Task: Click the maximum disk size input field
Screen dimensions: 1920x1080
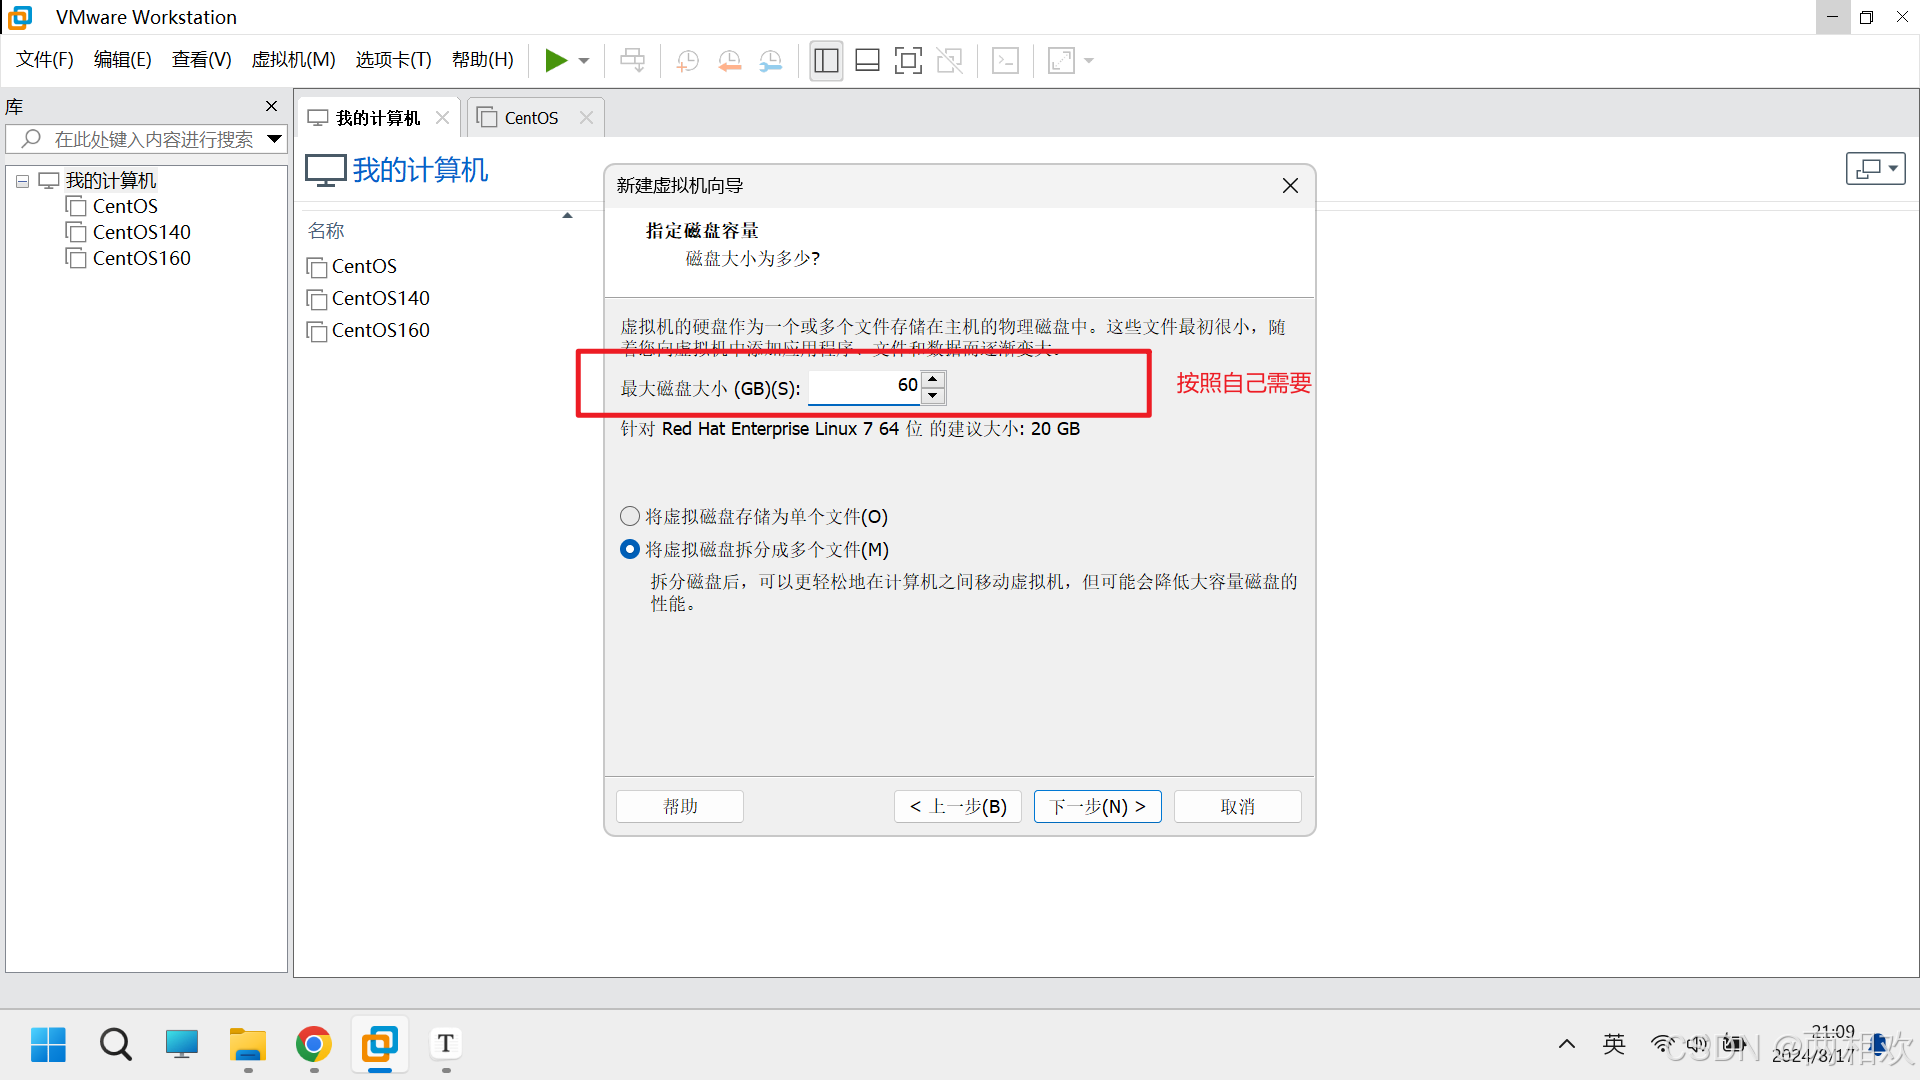Action: point(864,386)
